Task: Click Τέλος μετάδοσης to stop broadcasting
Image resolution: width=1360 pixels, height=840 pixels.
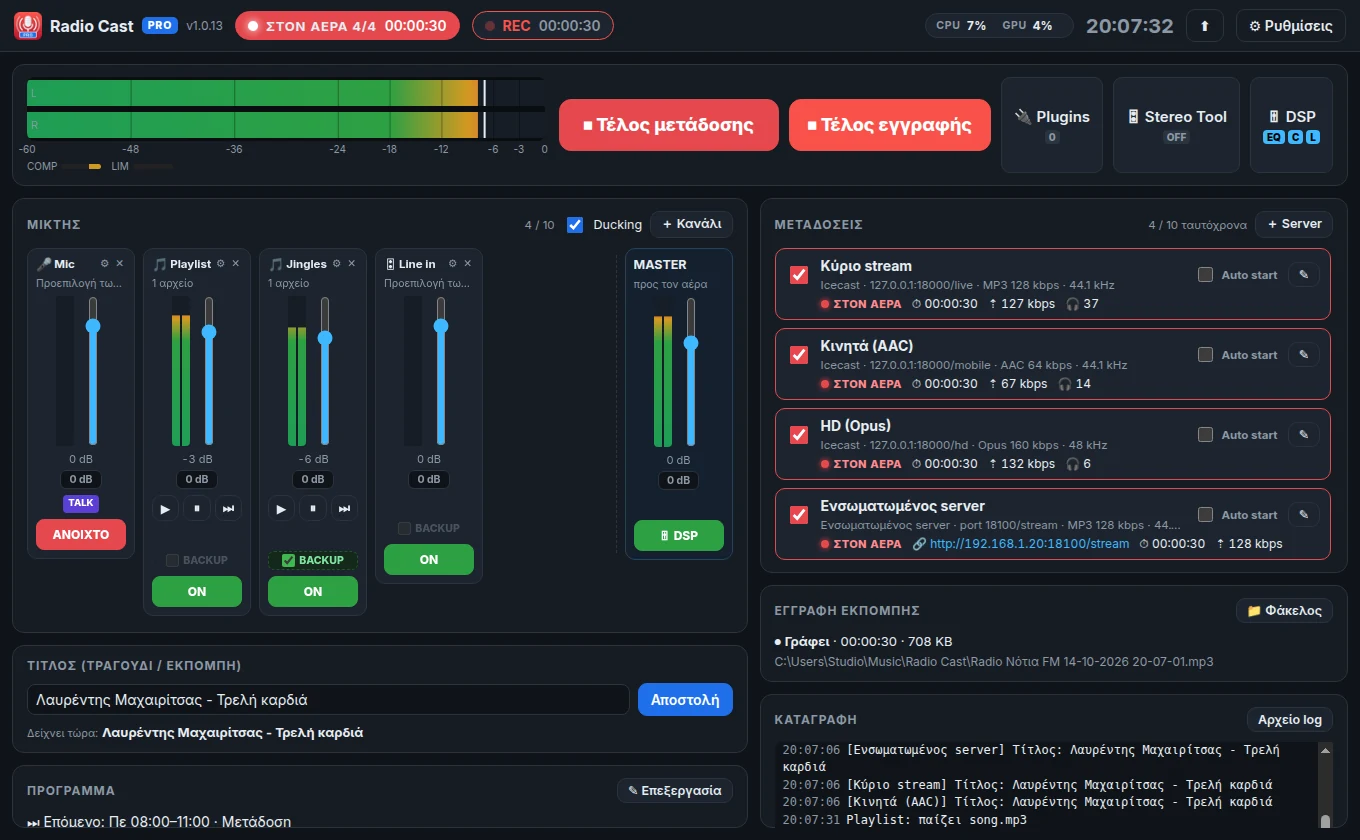Action: coord(669,125)
